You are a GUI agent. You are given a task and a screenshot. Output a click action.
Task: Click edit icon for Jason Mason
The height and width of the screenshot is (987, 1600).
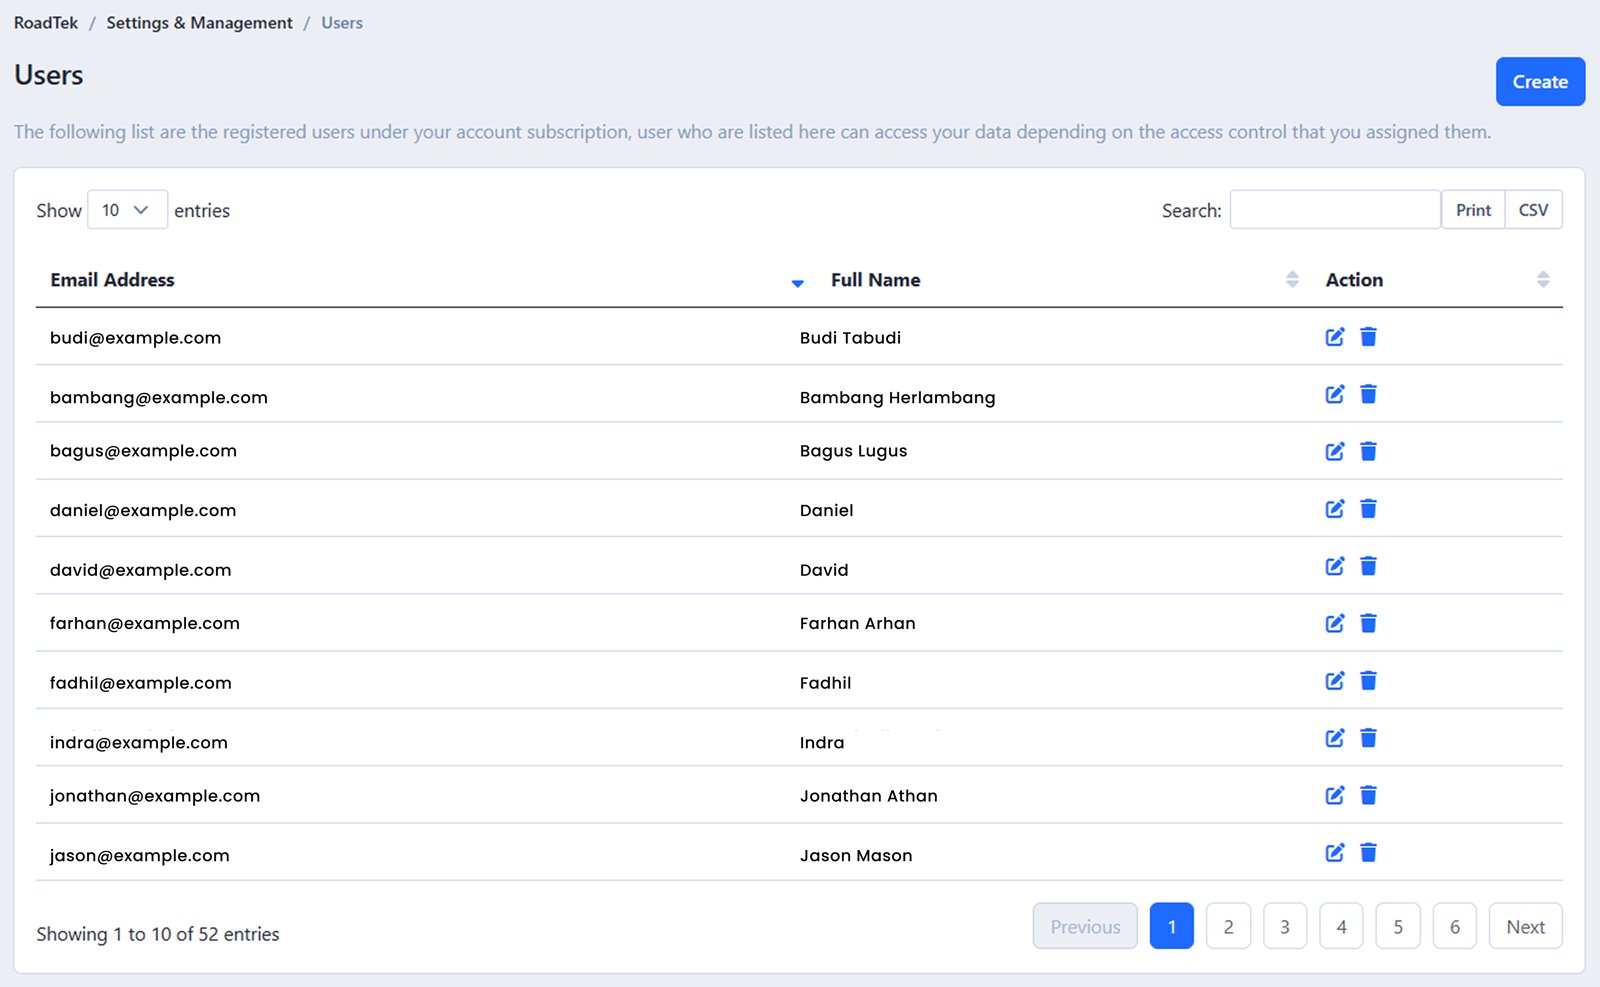(x=1334, y=853)
